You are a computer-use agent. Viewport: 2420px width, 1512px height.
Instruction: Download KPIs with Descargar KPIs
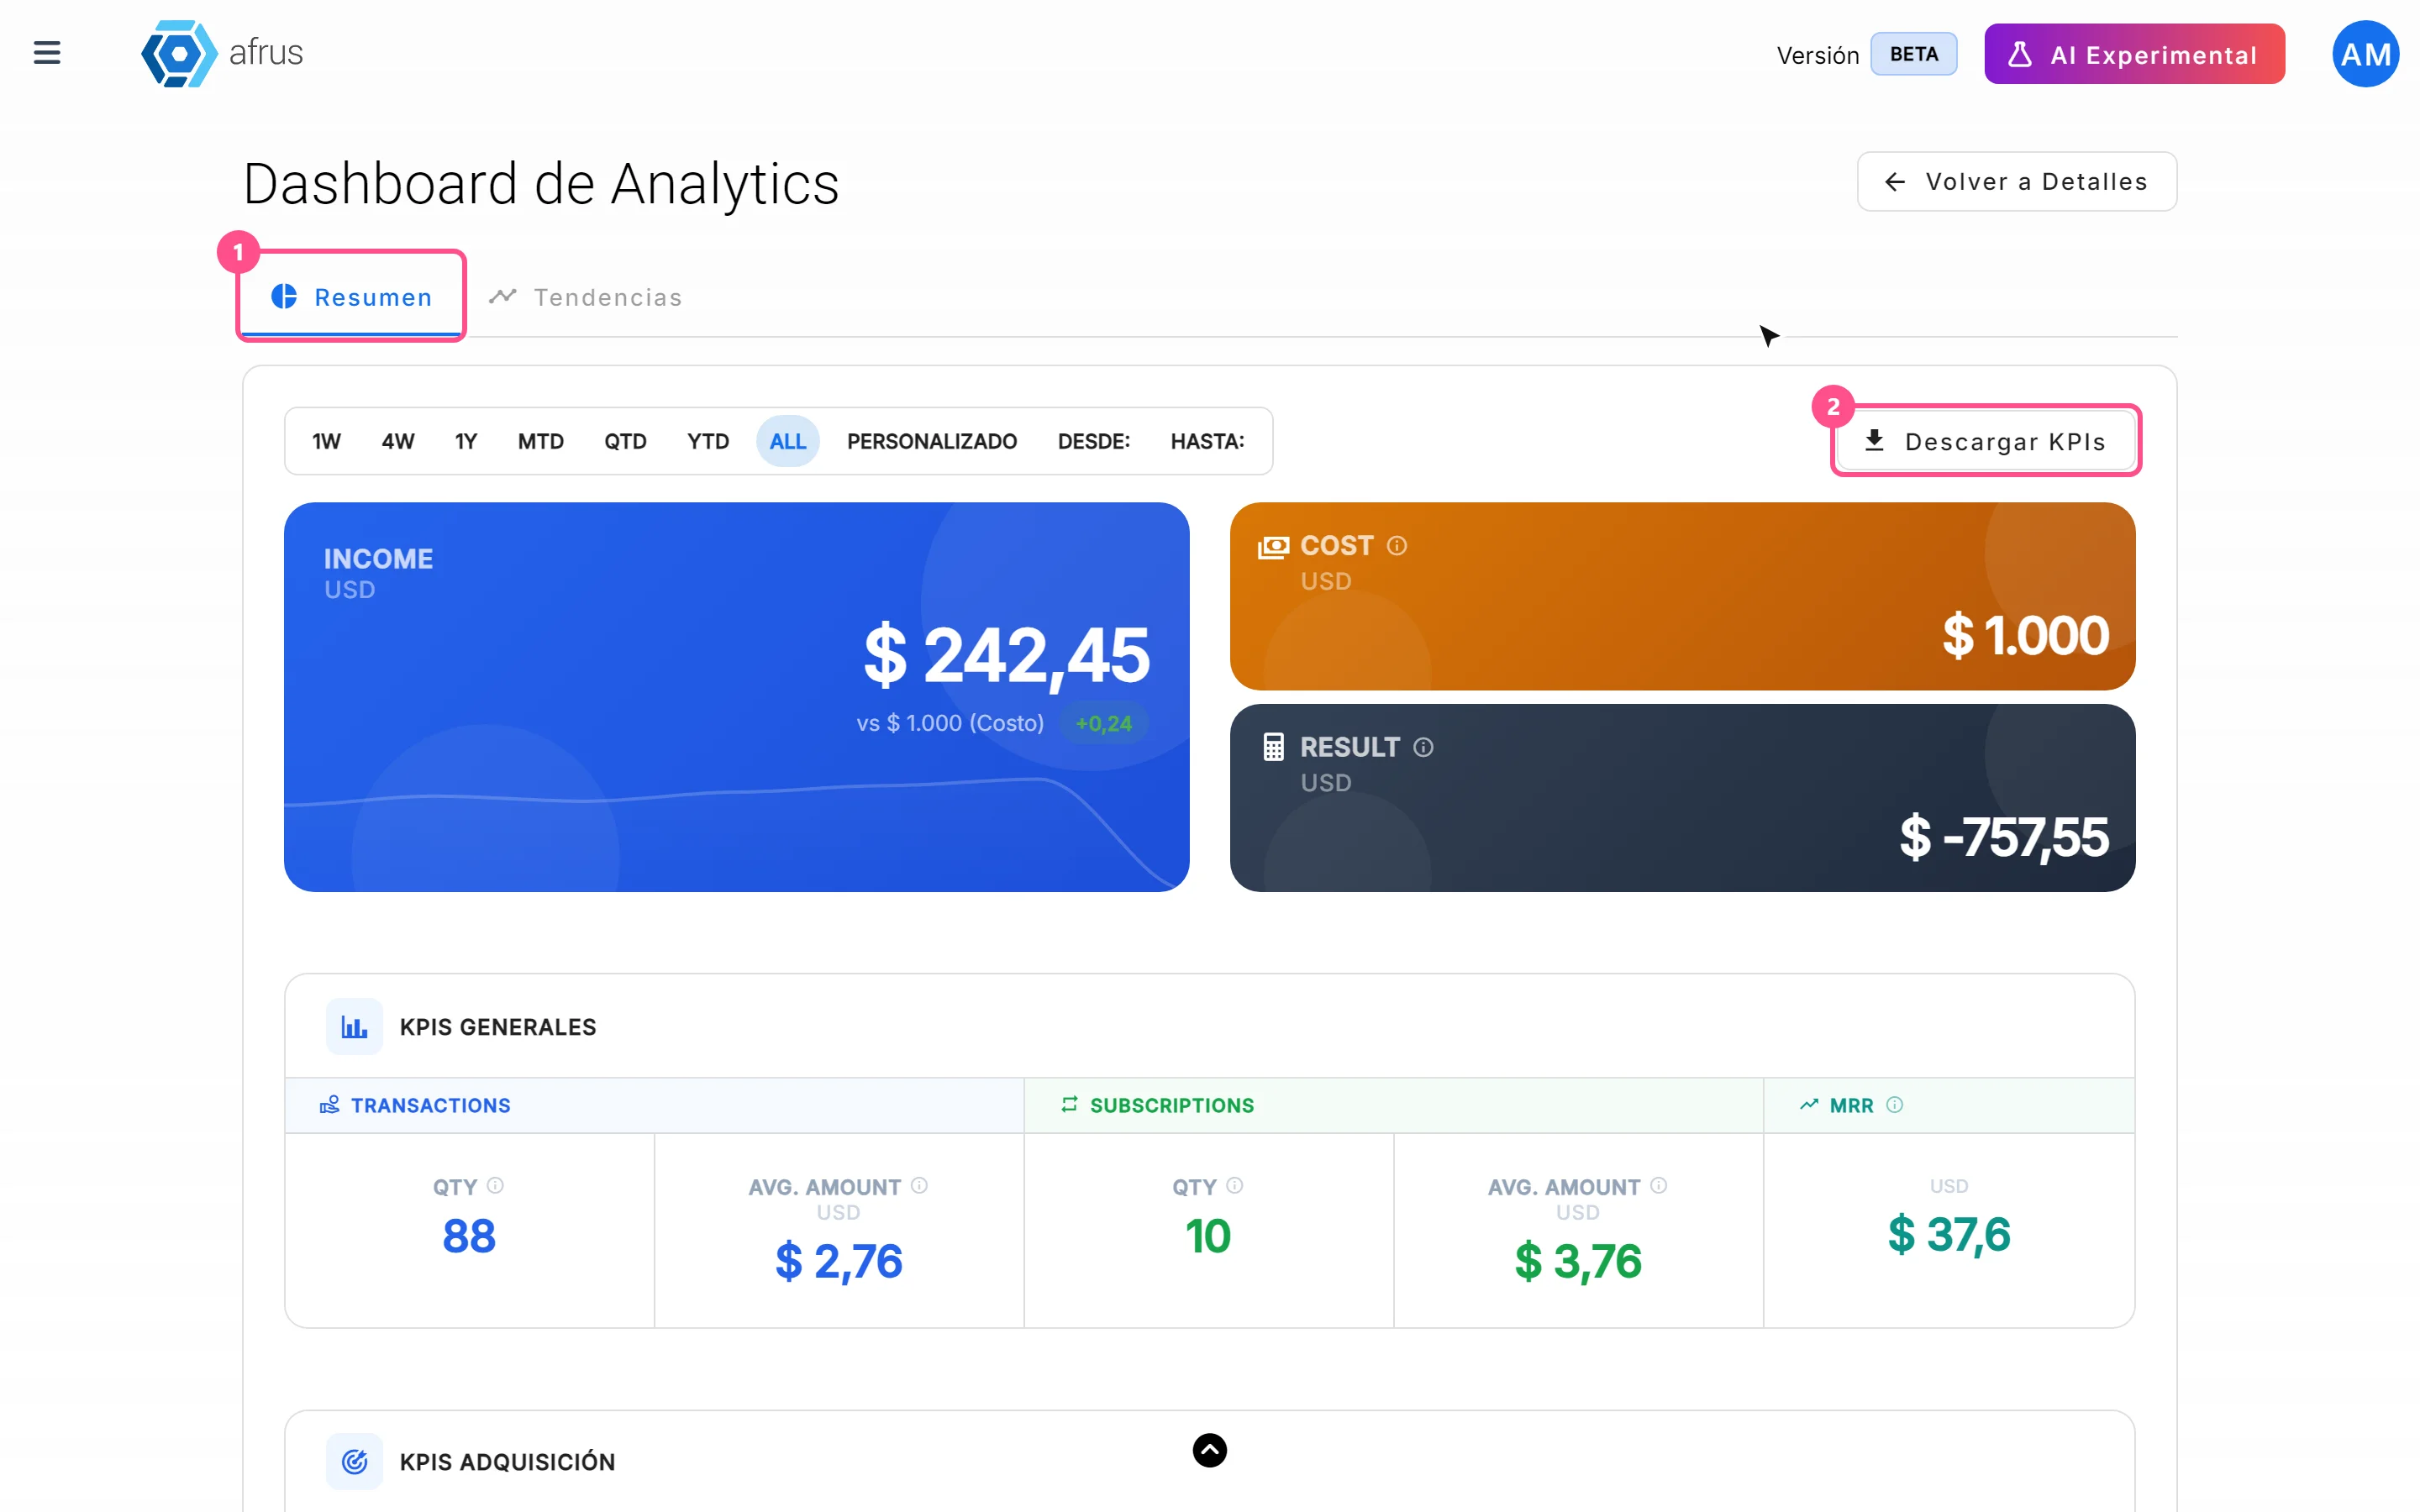[1986, 441]
